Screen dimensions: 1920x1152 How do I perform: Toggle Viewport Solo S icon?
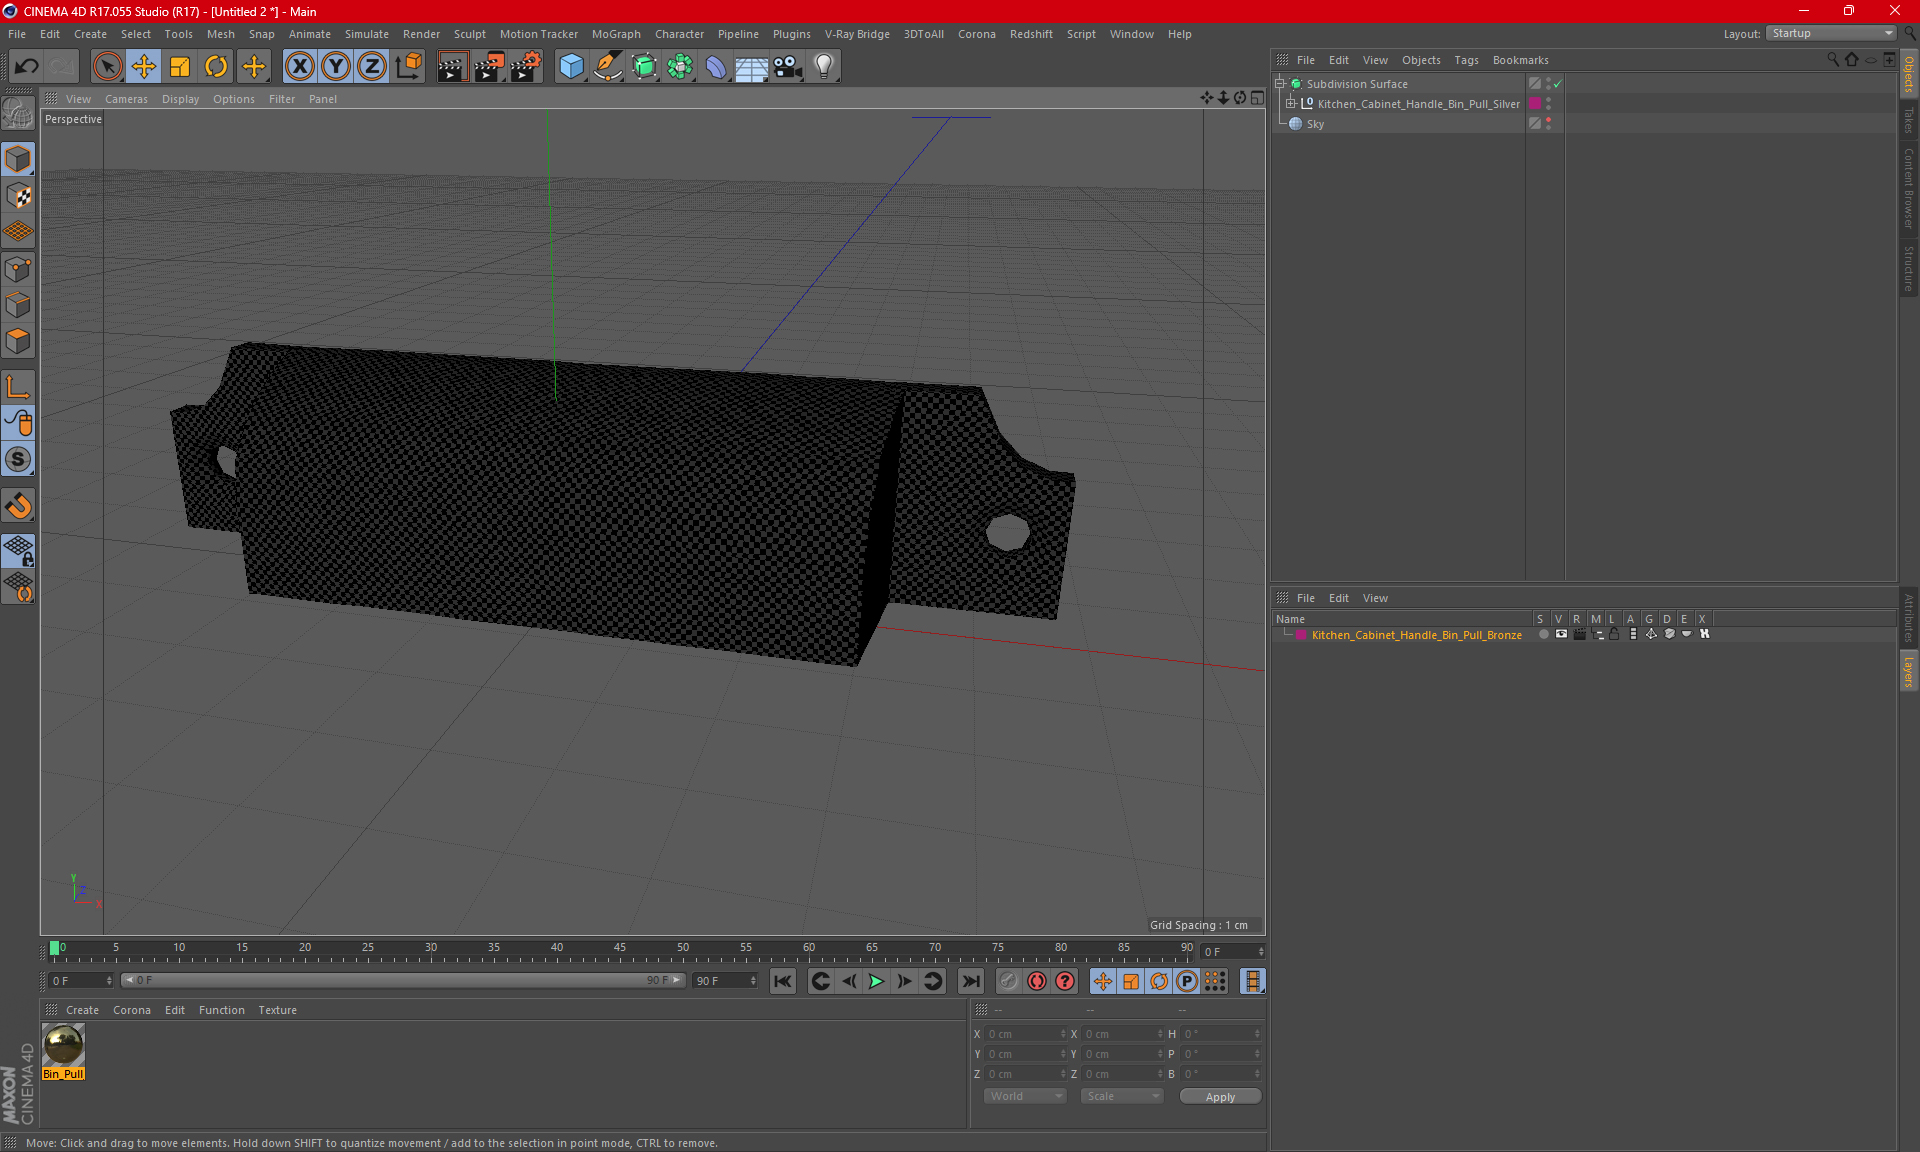(x=18, y=459)
